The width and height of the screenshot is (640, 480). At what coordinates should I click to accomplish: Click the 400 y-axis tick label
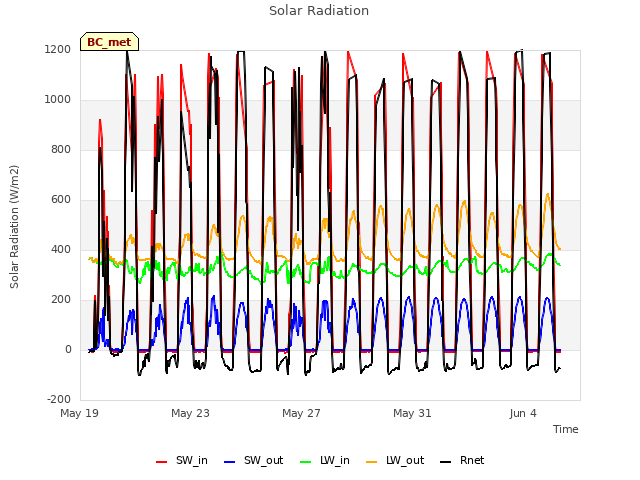pos(61,249)
